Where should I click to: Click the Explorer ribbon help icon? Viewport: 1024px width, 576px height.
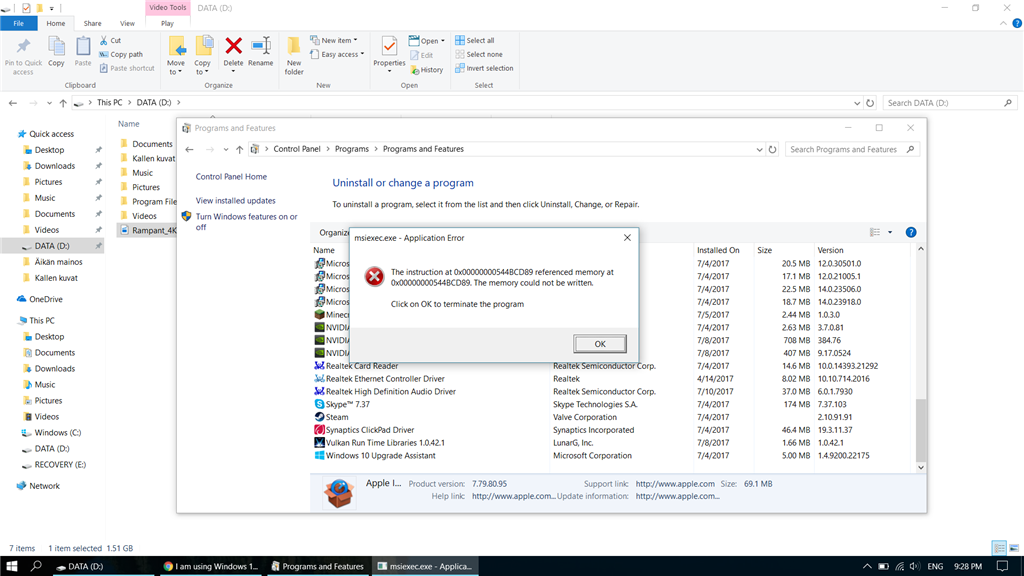point(1017,23)
